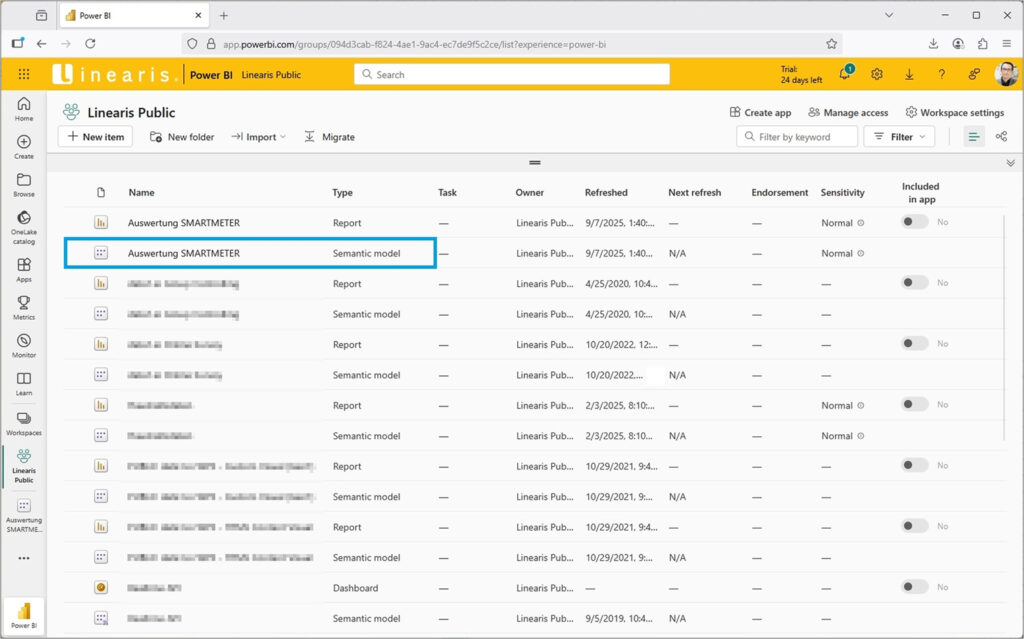The width and height of the screenshot is (1024, 639).
Task: Go to Home in the left navigation
Action: click(24, 108)
